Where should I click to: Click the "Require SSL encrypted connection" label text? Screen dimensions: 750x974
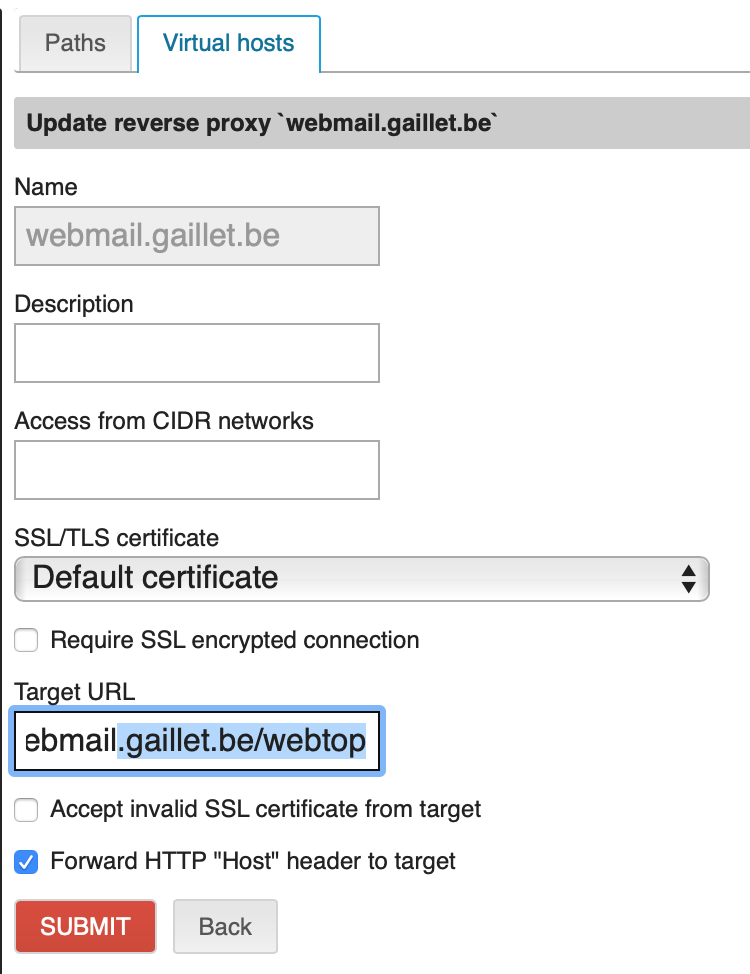tap(235, 640)
